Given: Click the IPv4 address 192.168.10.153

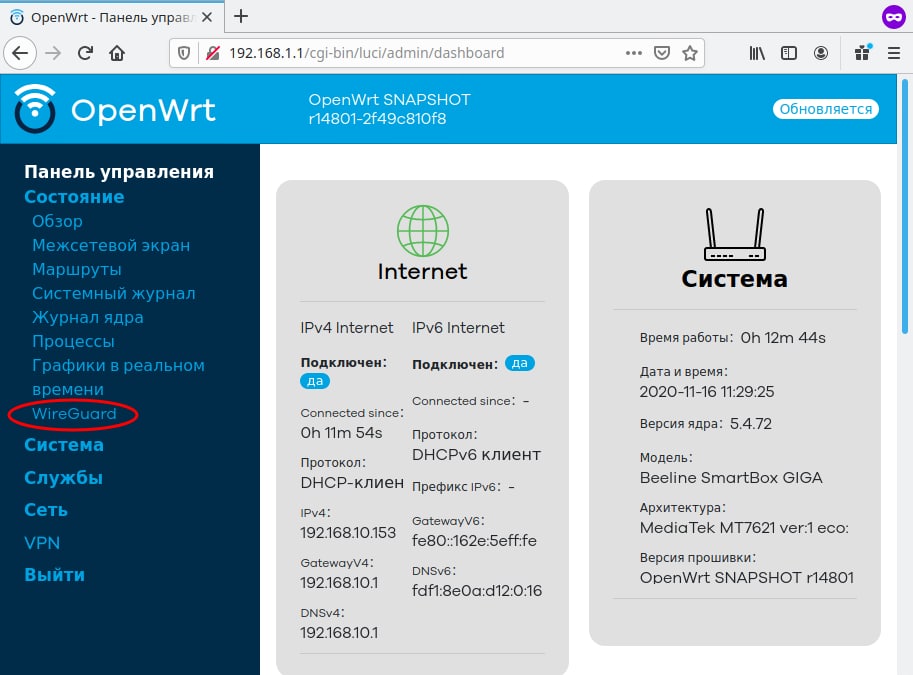Looking at the screenshot, I should click(x=348, y=532).
